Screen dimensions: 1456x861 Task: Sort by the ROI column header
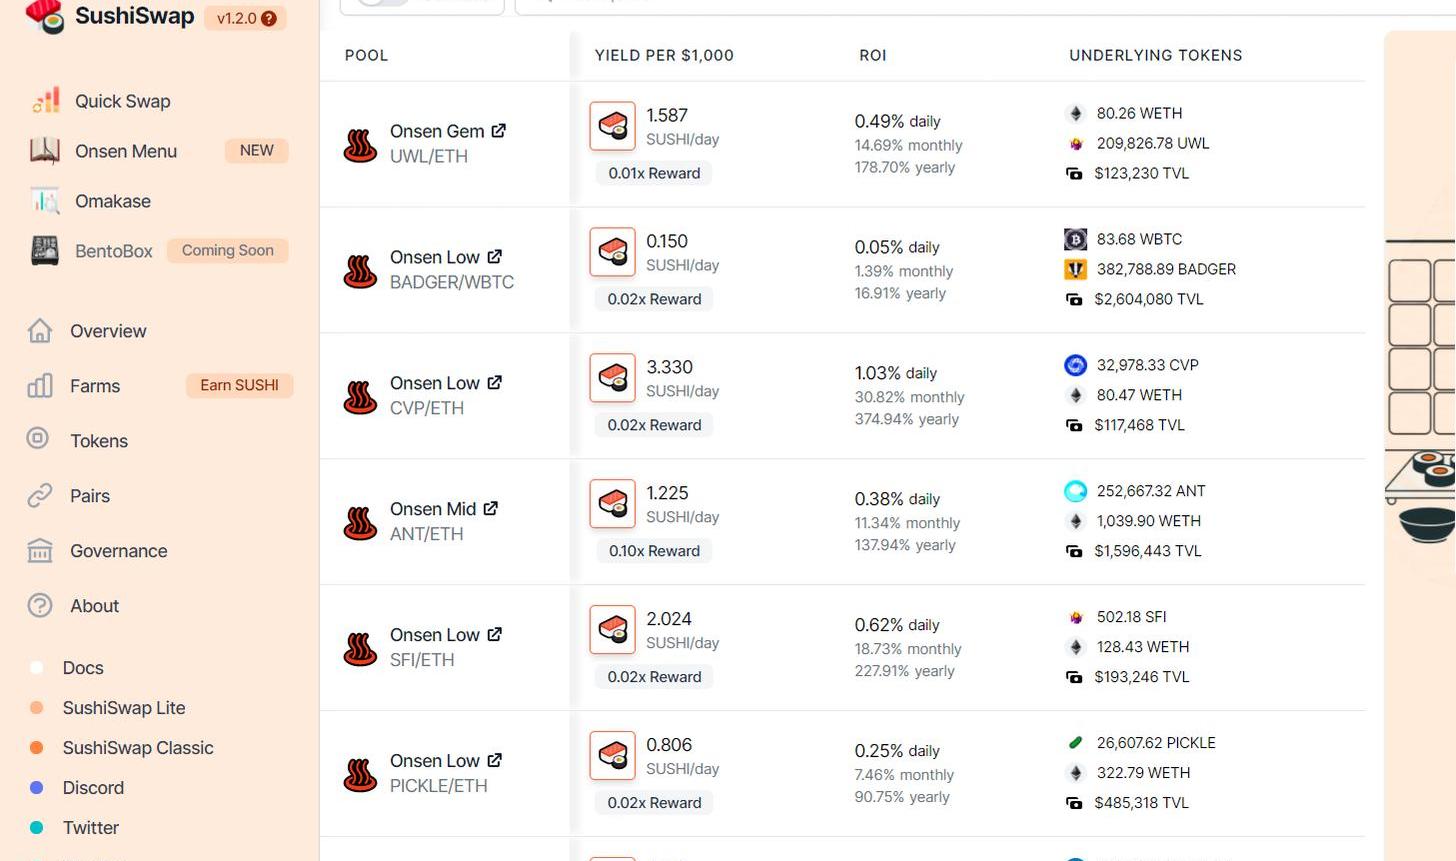click(x=873, y=55)
